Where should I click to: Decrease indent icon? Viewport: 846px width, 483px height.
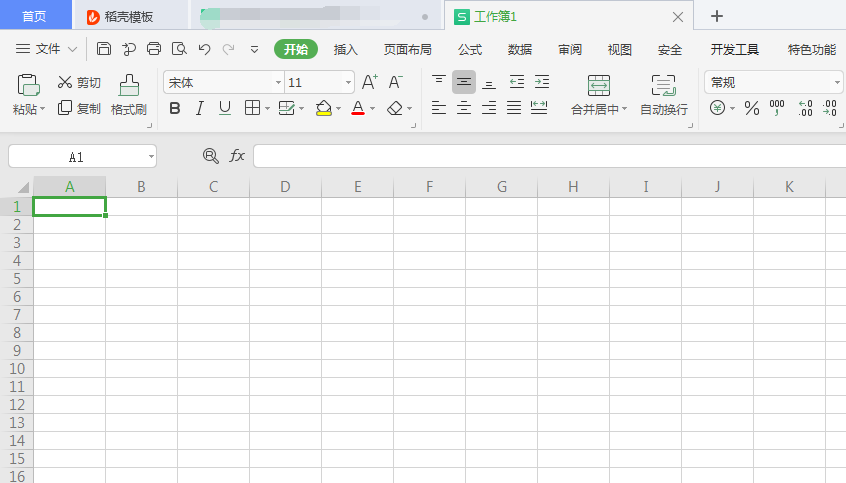pyautogui.click(x=516, y=82)
